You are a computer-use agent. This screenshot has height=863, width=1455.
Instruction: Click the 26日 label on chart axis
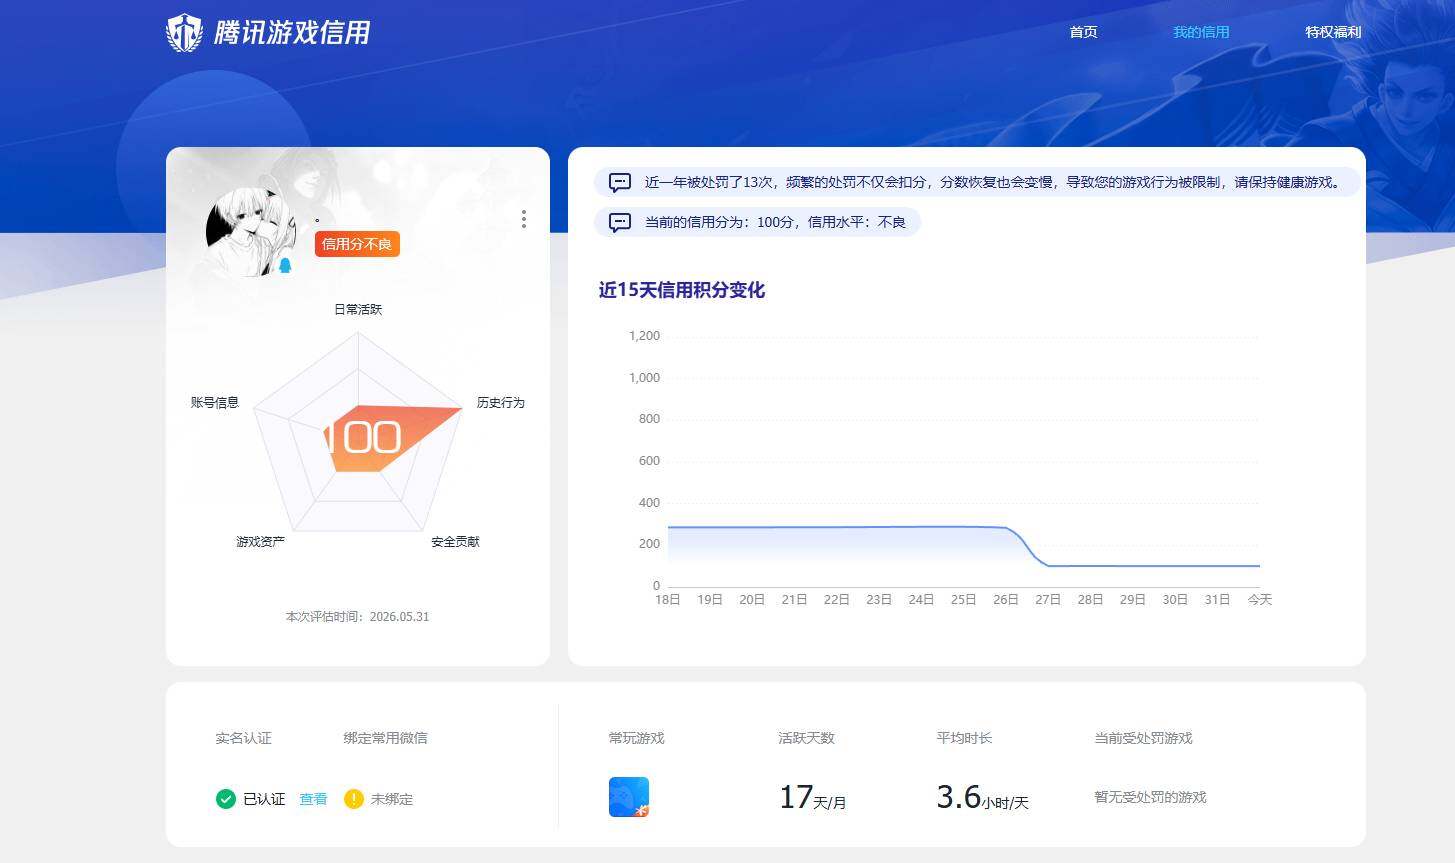point(1005,599)
